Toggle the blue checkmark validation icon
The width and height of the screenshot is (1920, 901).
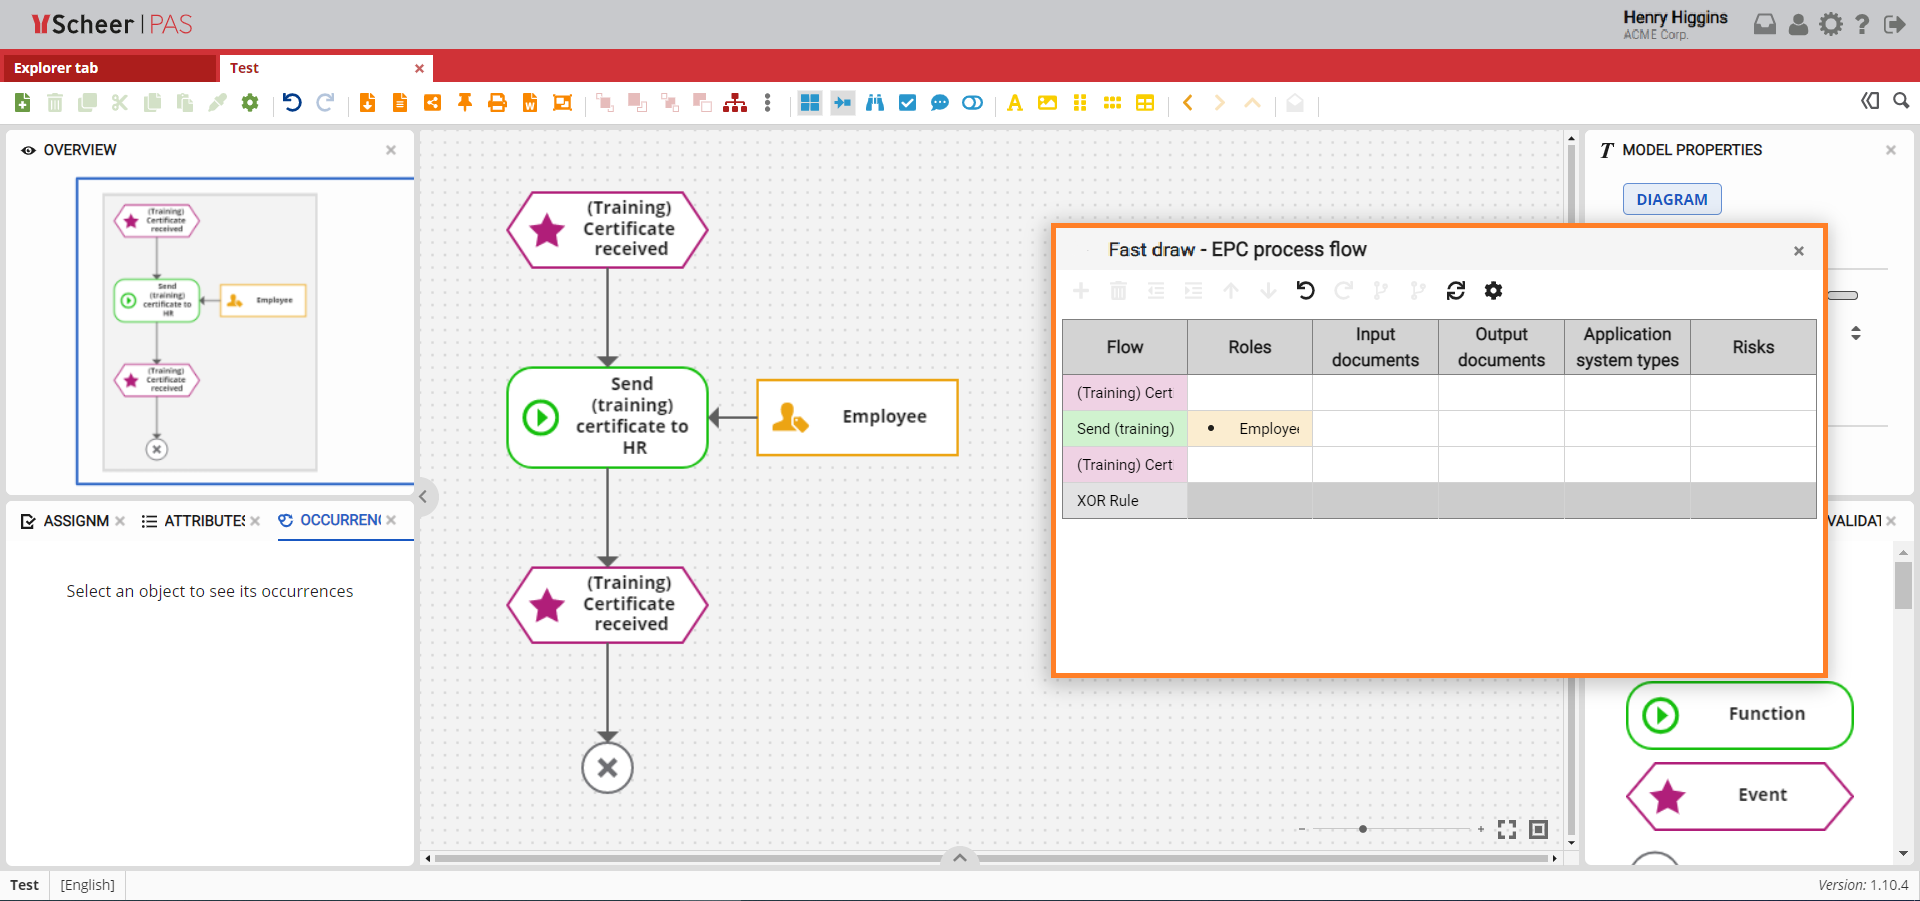[x=907, y=103]
